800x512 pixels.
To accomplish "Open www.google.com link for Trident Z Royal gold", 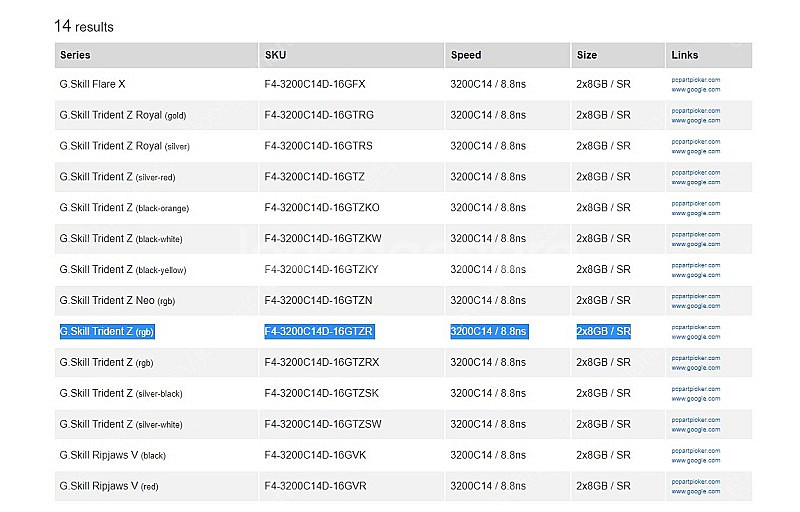I will tap(695, 120).
